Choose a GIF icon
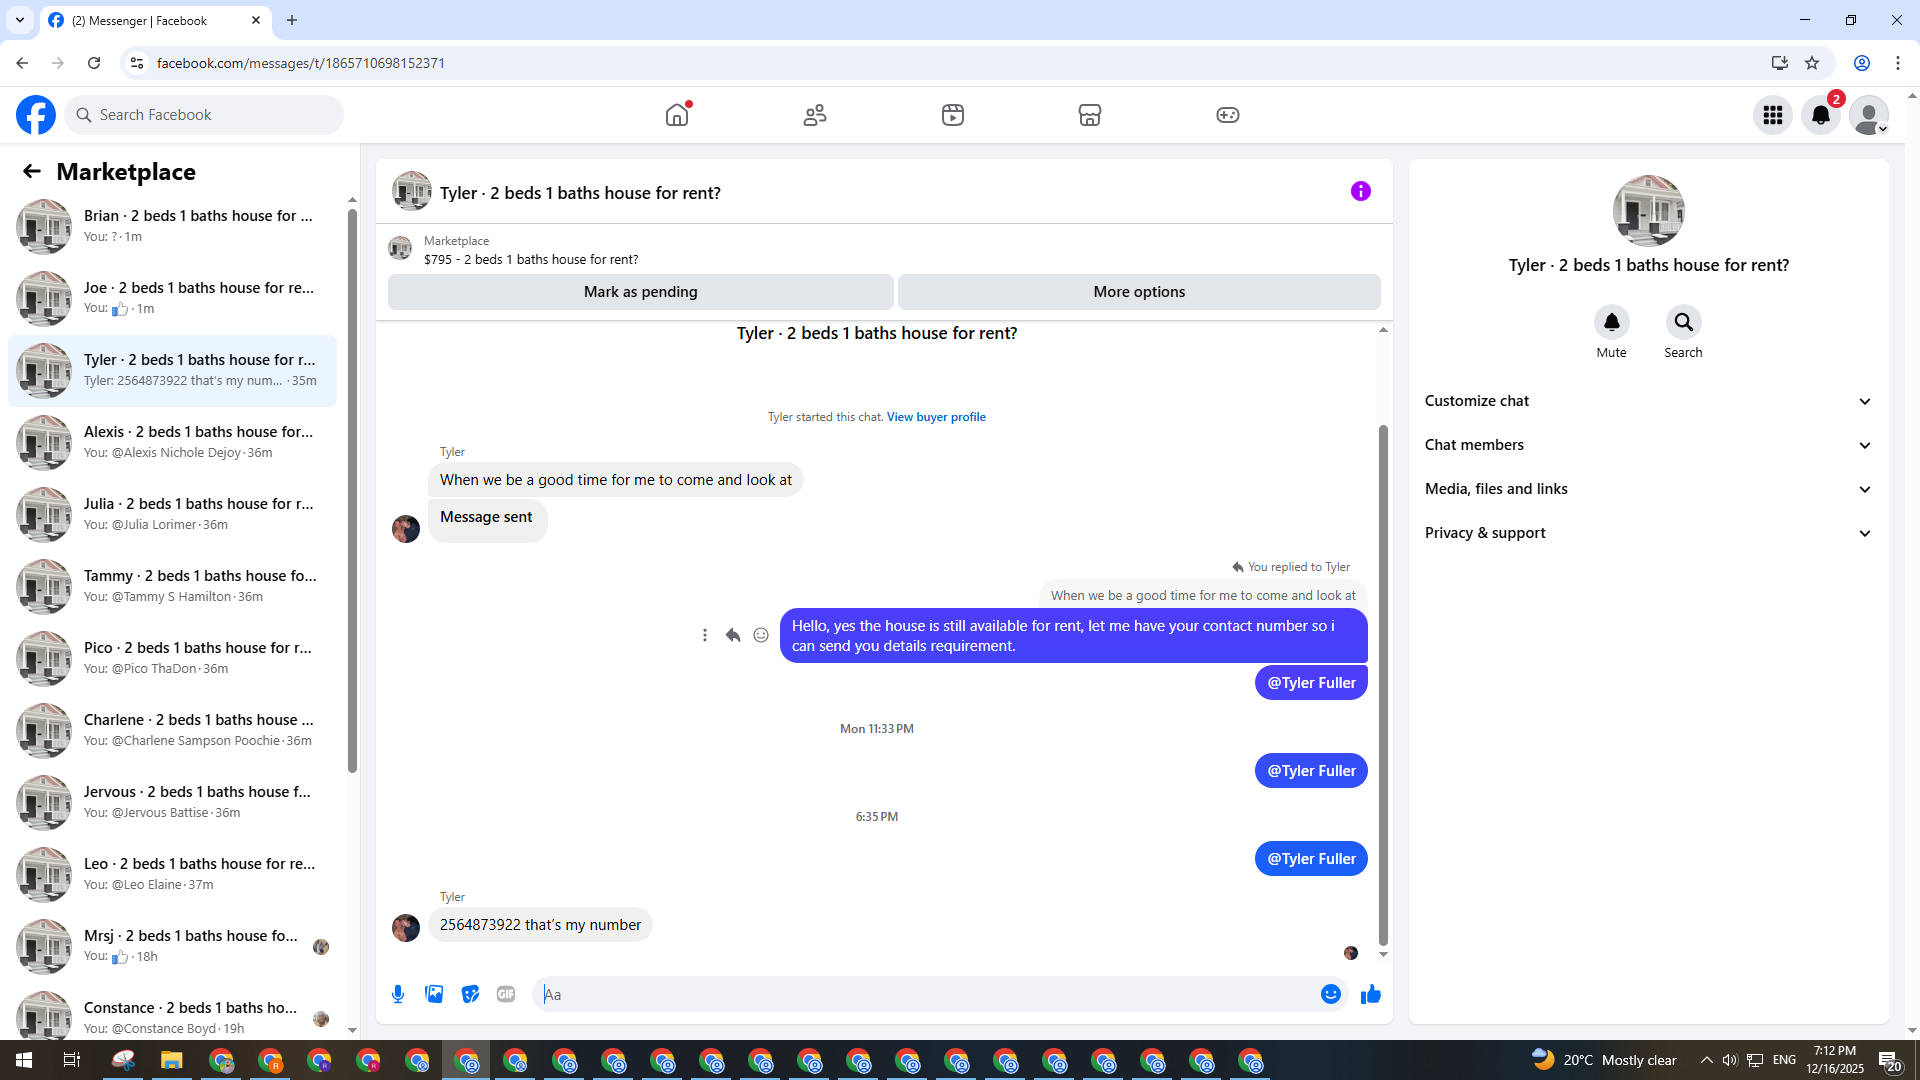The height and width of the screenshot is (1080, 1920). [x=506, y=994]
